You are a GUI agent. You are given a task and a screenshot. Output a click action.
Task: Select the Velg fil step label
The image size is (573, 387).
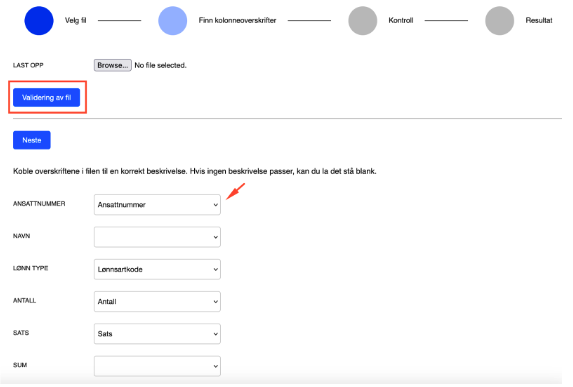76,20
